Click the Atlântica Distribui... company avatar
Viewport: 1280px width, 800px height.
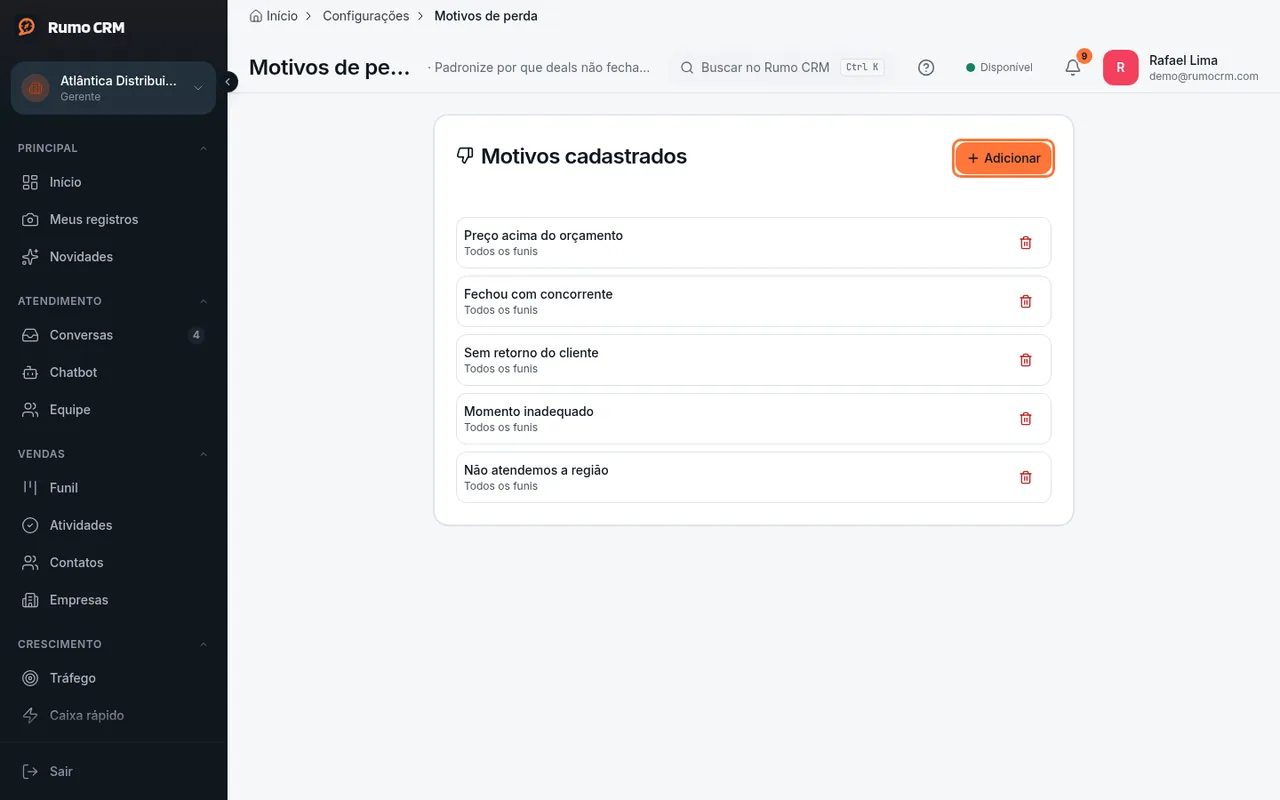[35, 88]
